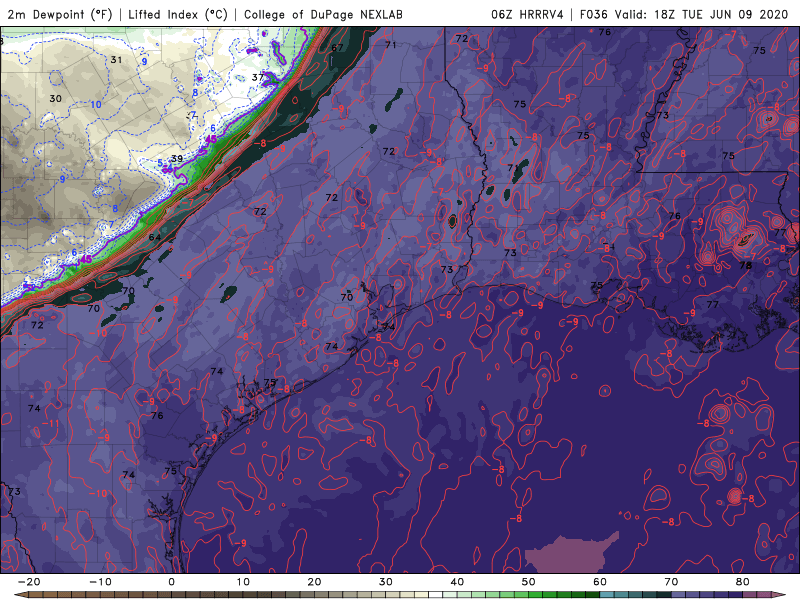800x600 pixels.
Task: Click the red -11 lifted index label
Action: click(51, 423)
